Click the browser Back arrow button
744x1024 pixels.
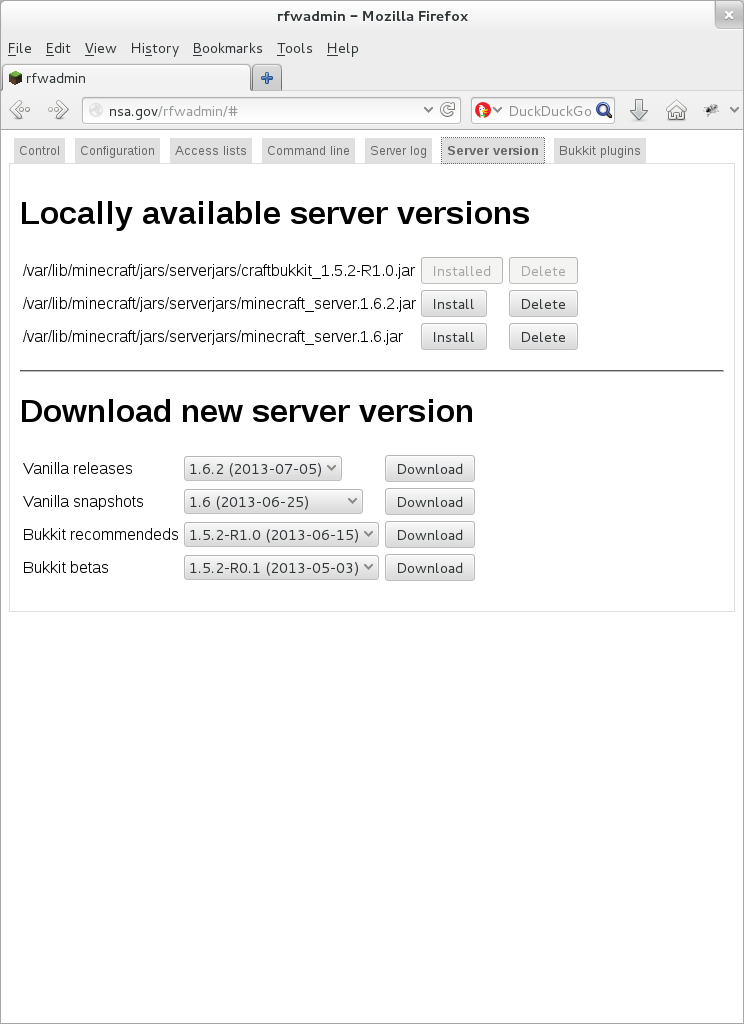tap(19, 110)
